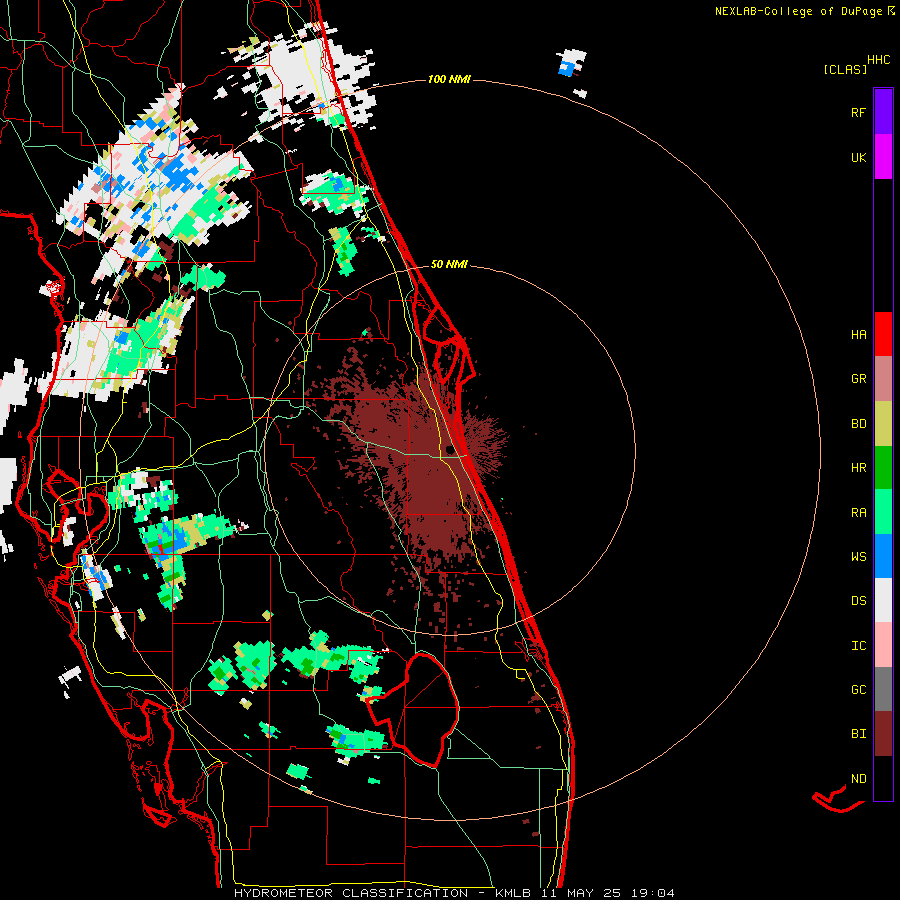
Task: Click the BD yellow legend color swatch
Action: [883, 424]
